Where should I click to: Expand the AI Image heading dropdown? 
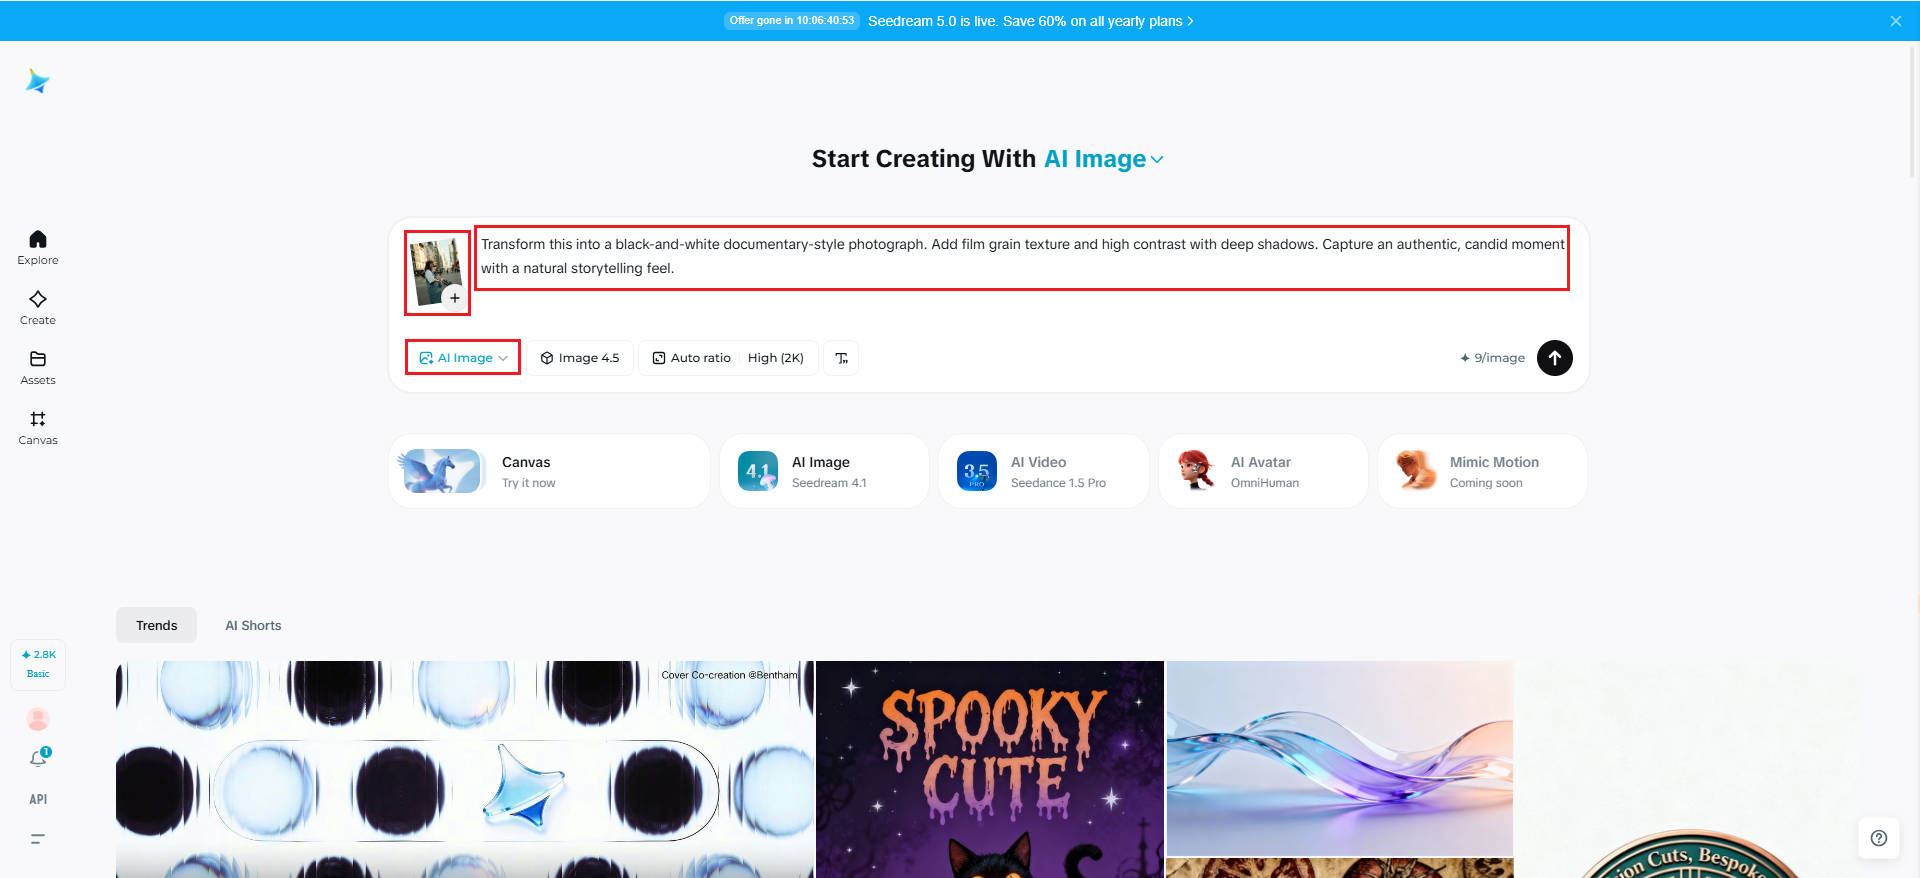[1103, 159]
